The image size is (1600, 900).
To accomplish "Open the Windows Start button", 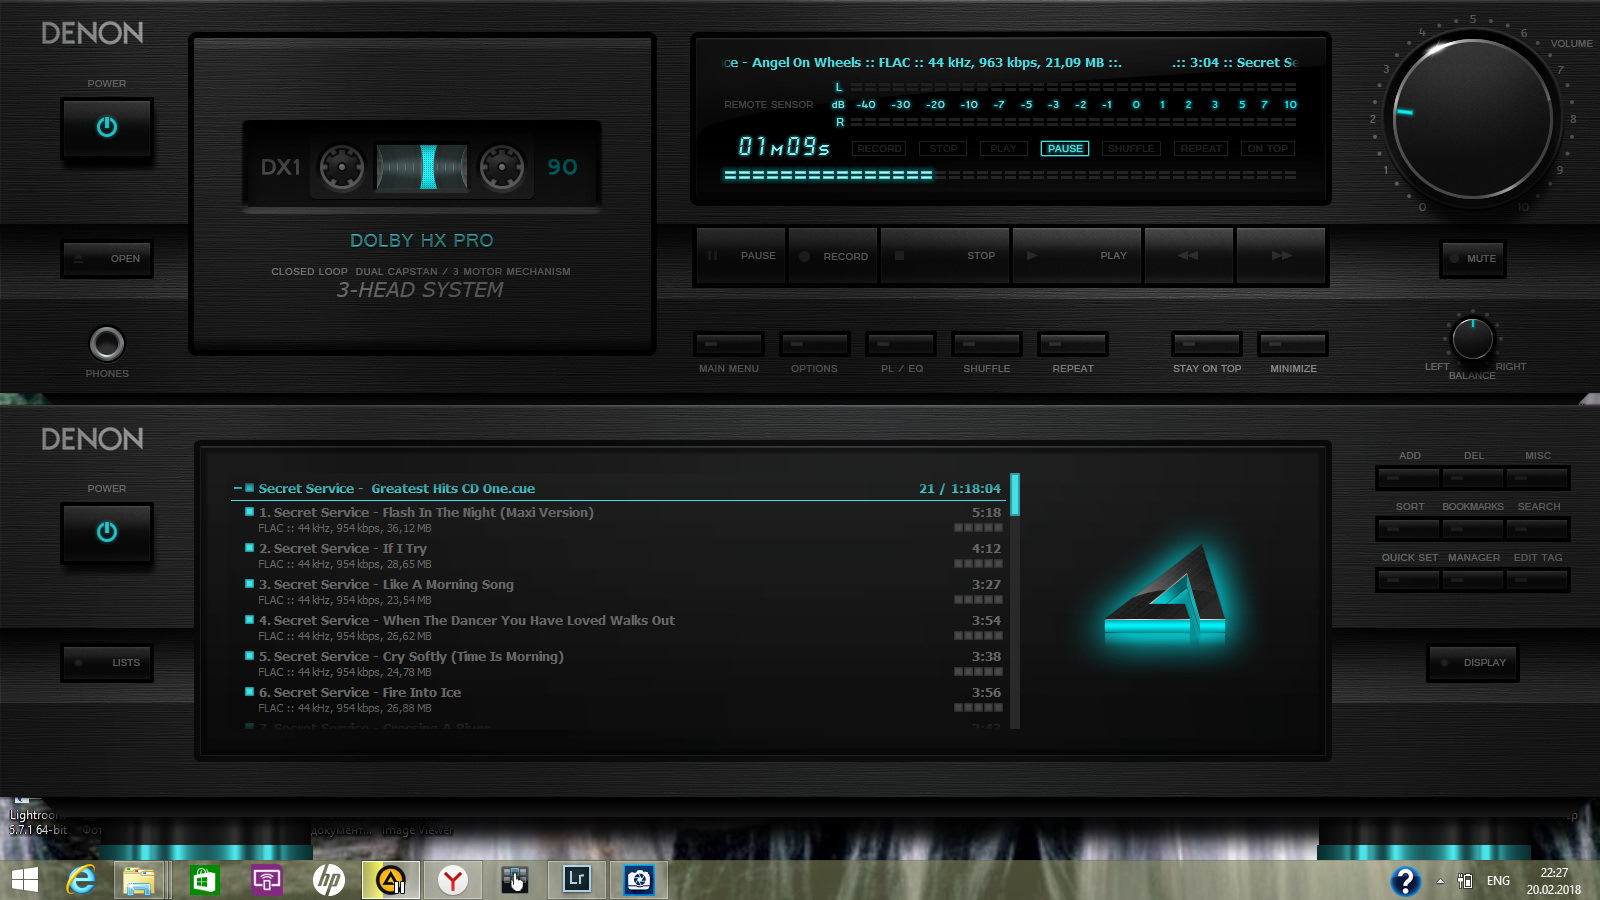I will coord(25,880).
